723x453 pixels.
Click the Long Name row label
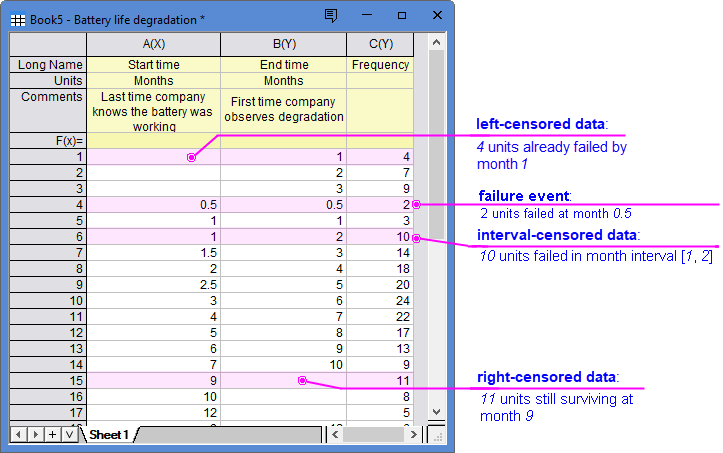point(48,65)
